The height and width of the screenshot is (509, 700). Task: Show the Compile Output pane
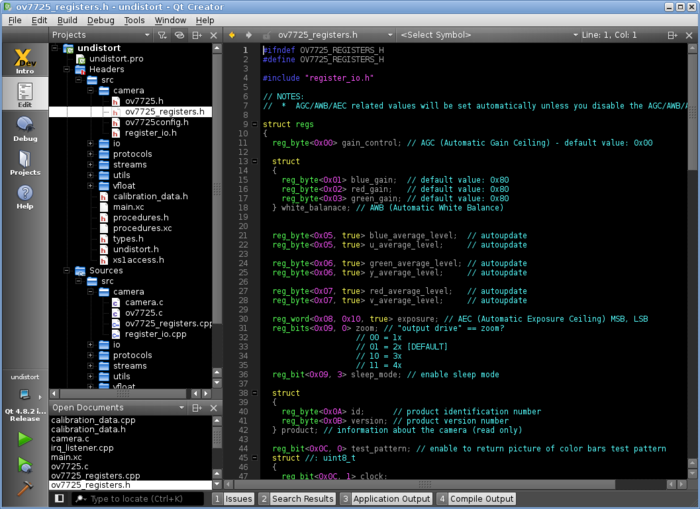click(476, 499)
